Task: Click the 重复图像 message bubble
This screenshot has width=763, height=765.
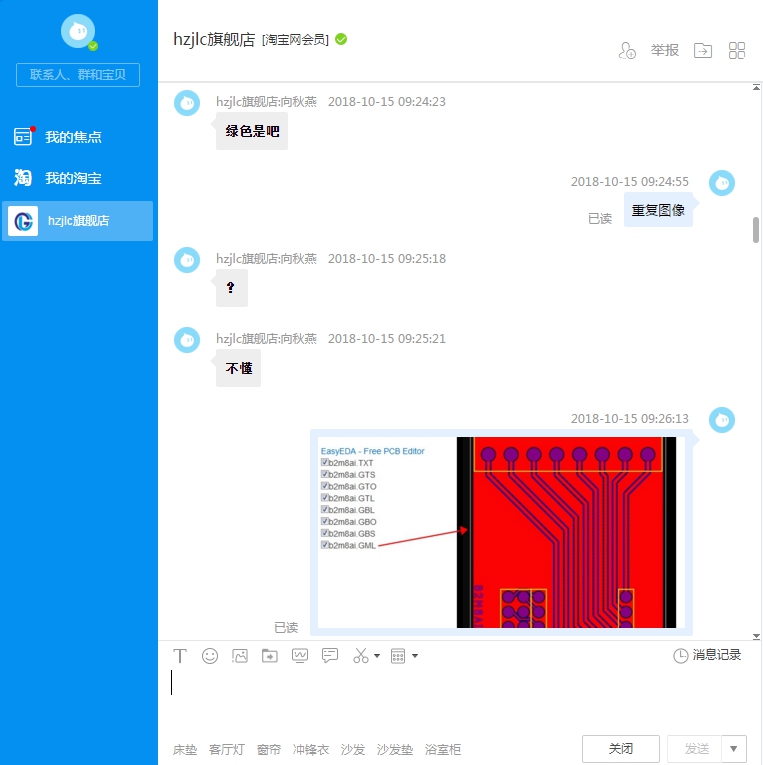Action: tap(658, 210)
